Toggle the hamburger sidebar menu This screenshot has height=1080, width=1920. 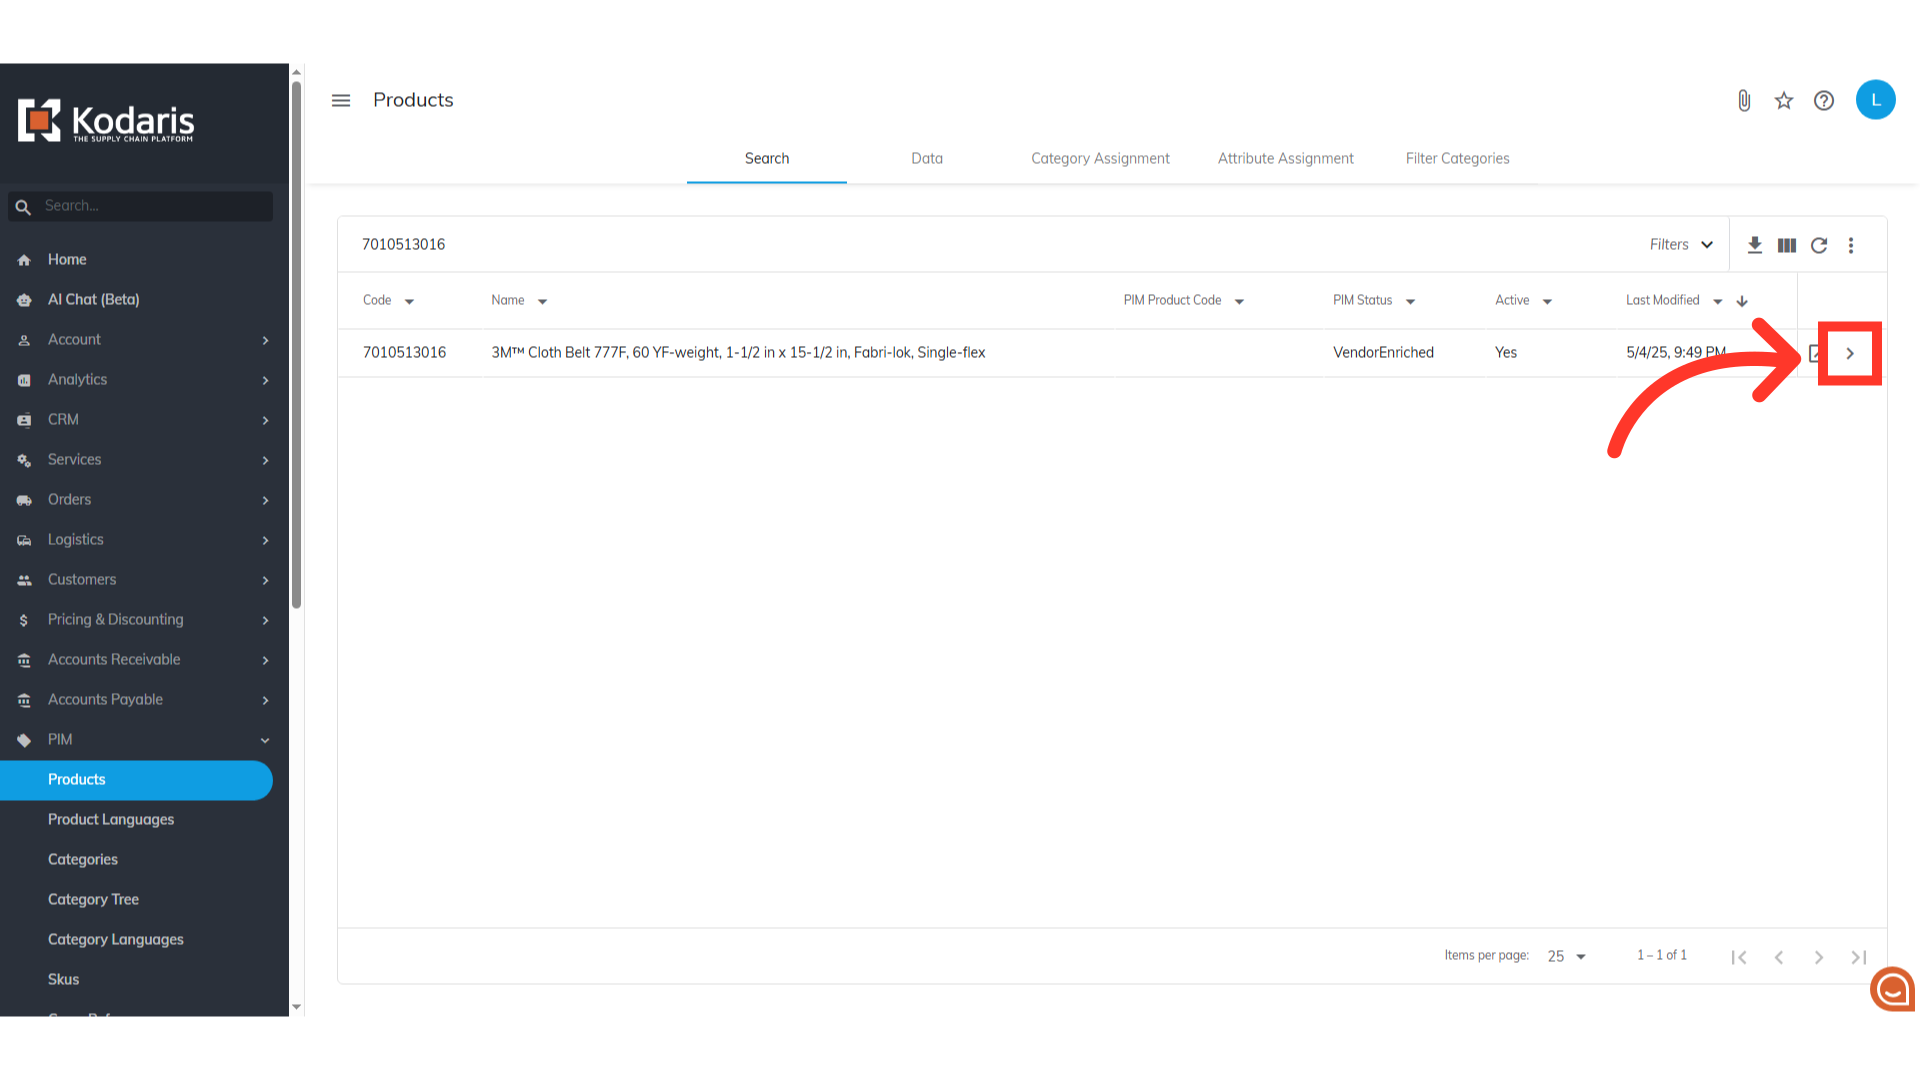341,101
